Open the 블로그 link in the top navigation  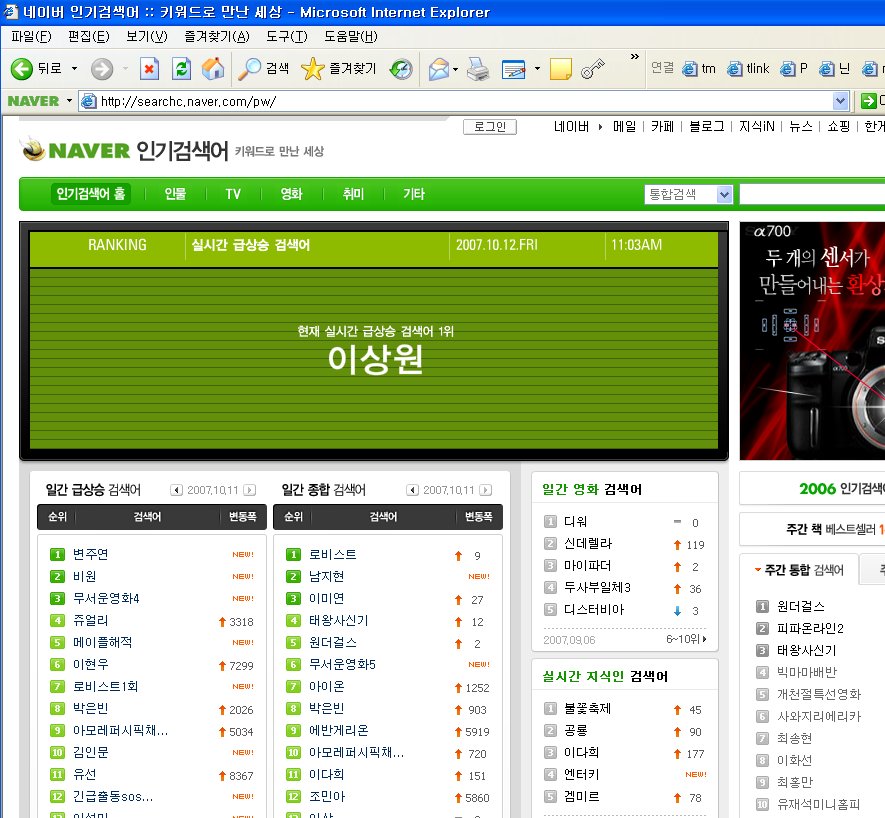tap(707, 126)
